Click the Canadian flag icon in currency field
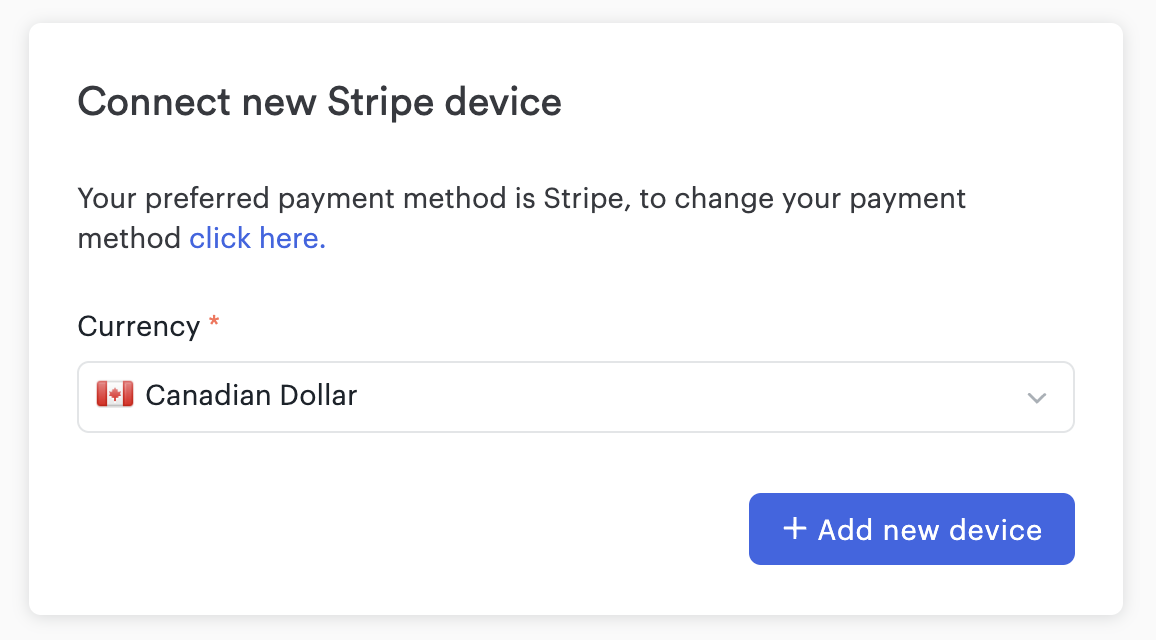Viewport: 1156px width, 640px height. click(x=115, y=394)
